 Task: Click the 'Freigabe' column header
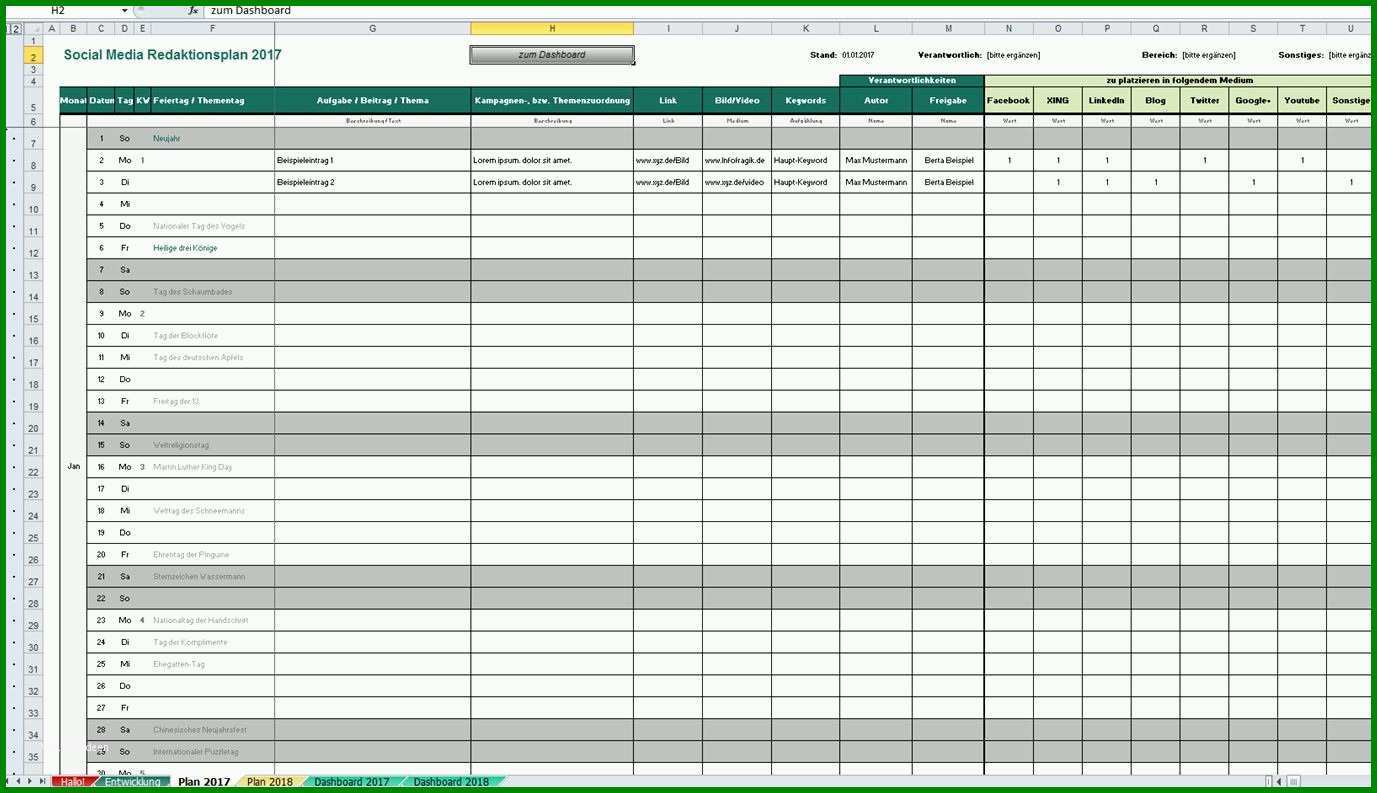click(948, 100)
